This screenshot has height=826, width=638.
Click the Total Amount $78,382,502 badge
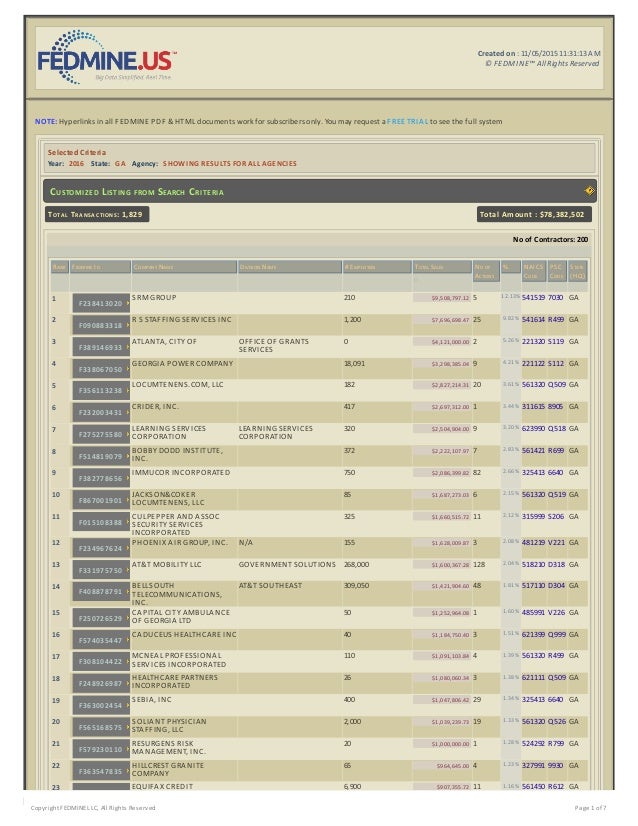(x=534, y=214)
